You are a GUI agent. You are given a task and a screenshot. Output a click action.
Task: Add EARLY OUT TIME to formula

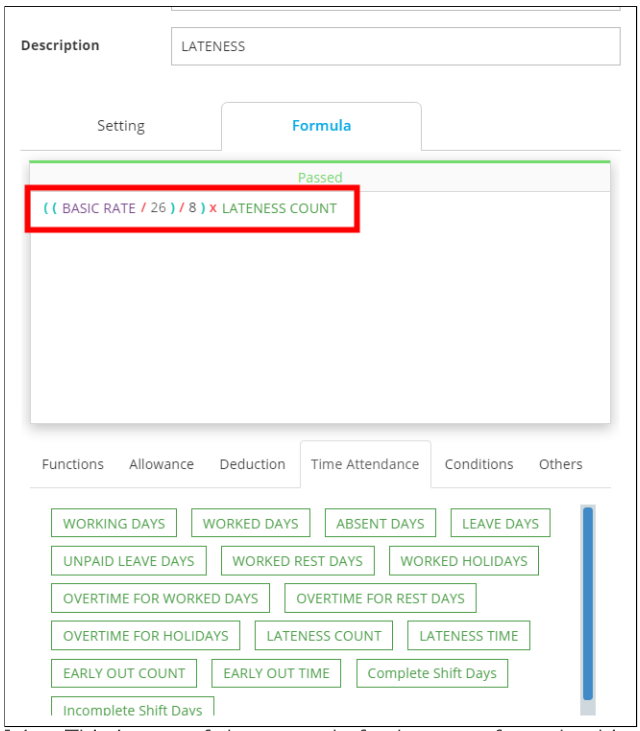(276, 673)
